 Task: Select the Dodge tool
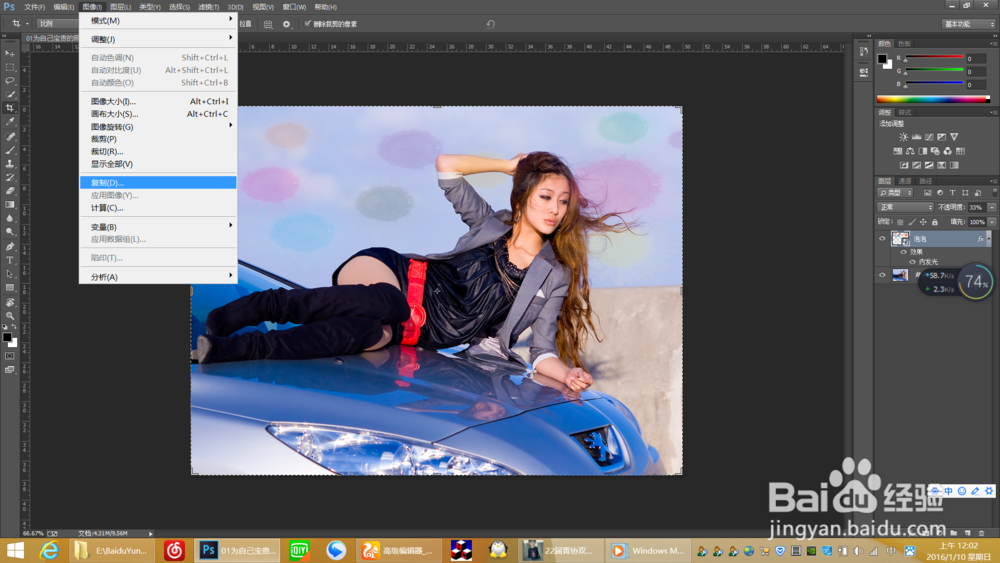(x=10, y=231)
